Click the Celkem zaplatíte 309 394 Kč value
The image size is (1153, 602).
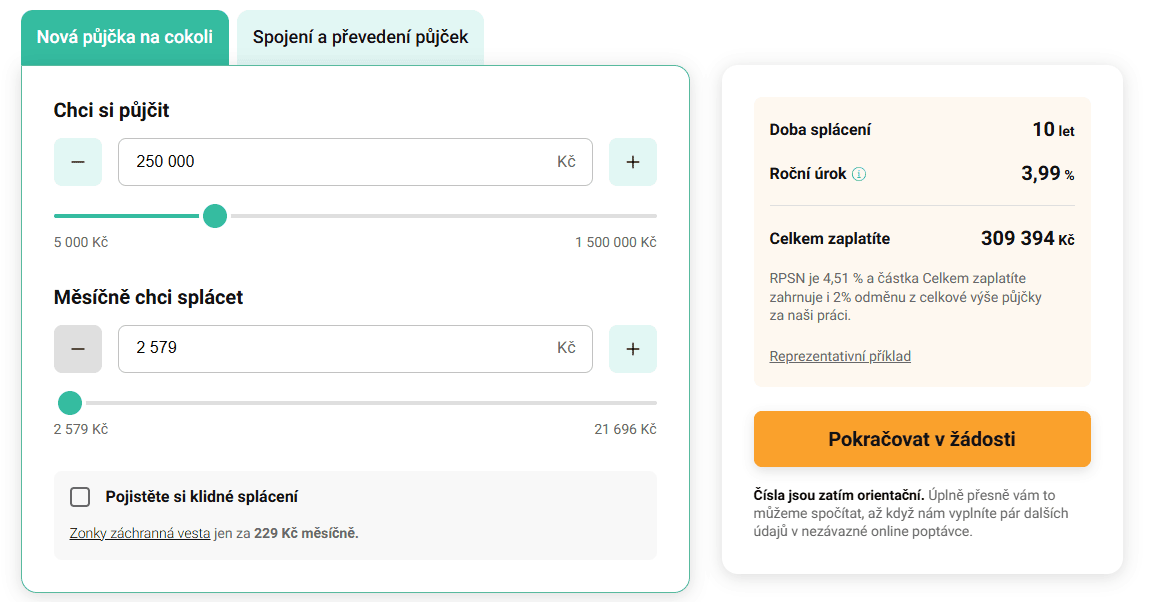coord(1027,239)
